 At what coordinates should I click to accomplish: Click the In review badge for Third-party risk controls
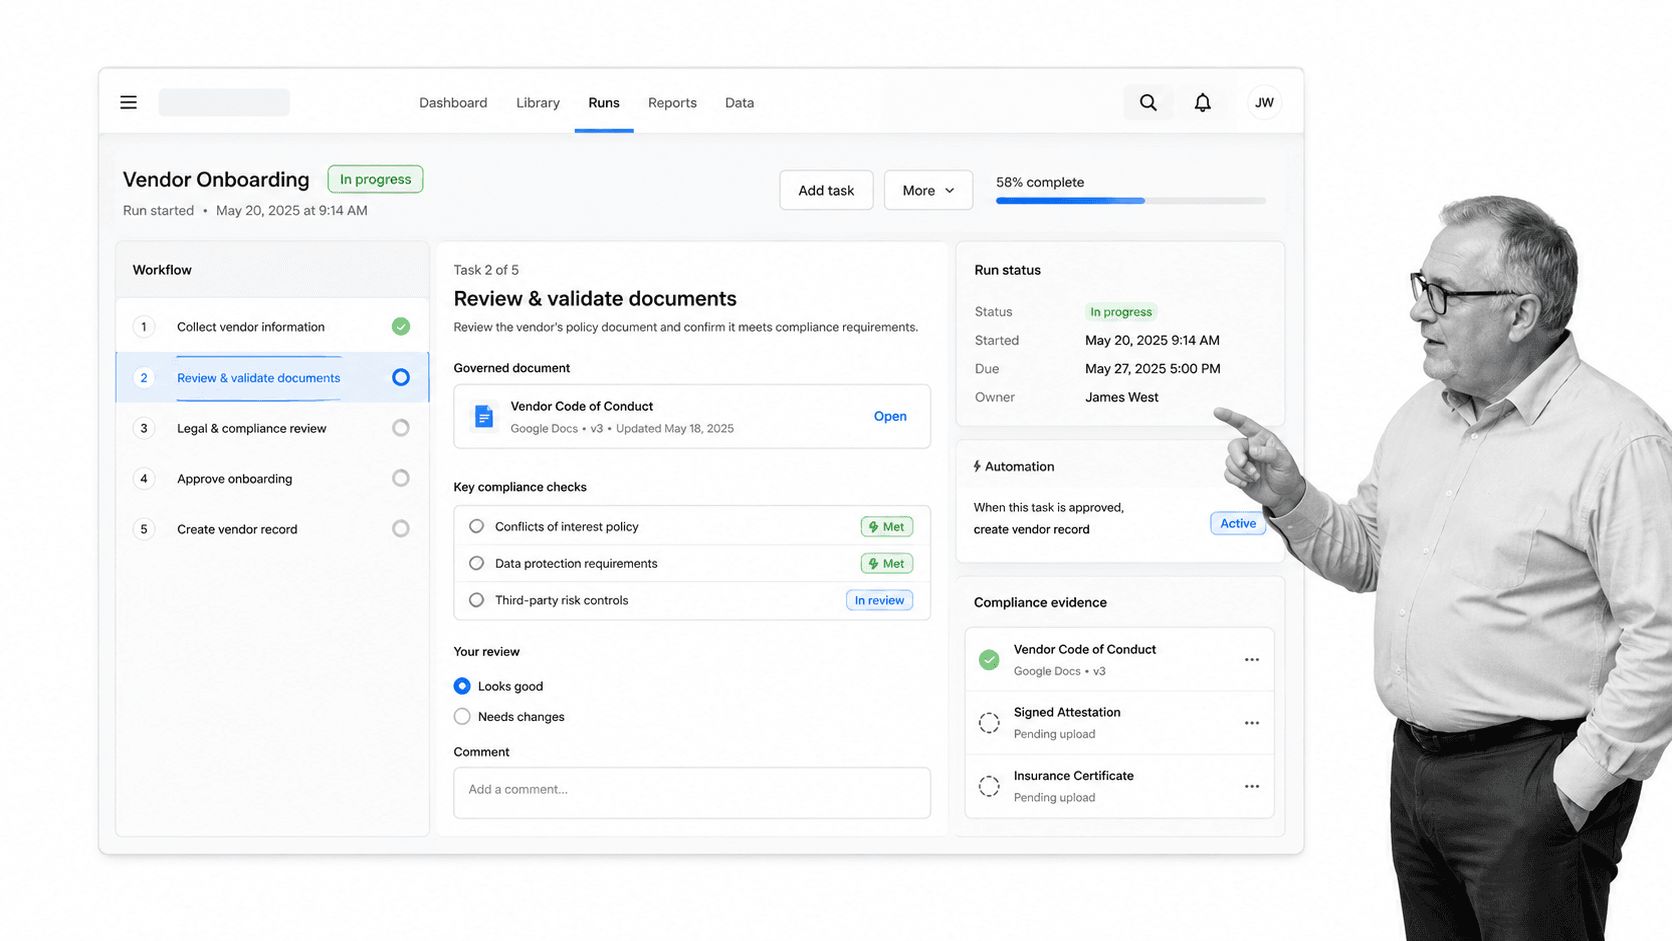tap(879, 600)
